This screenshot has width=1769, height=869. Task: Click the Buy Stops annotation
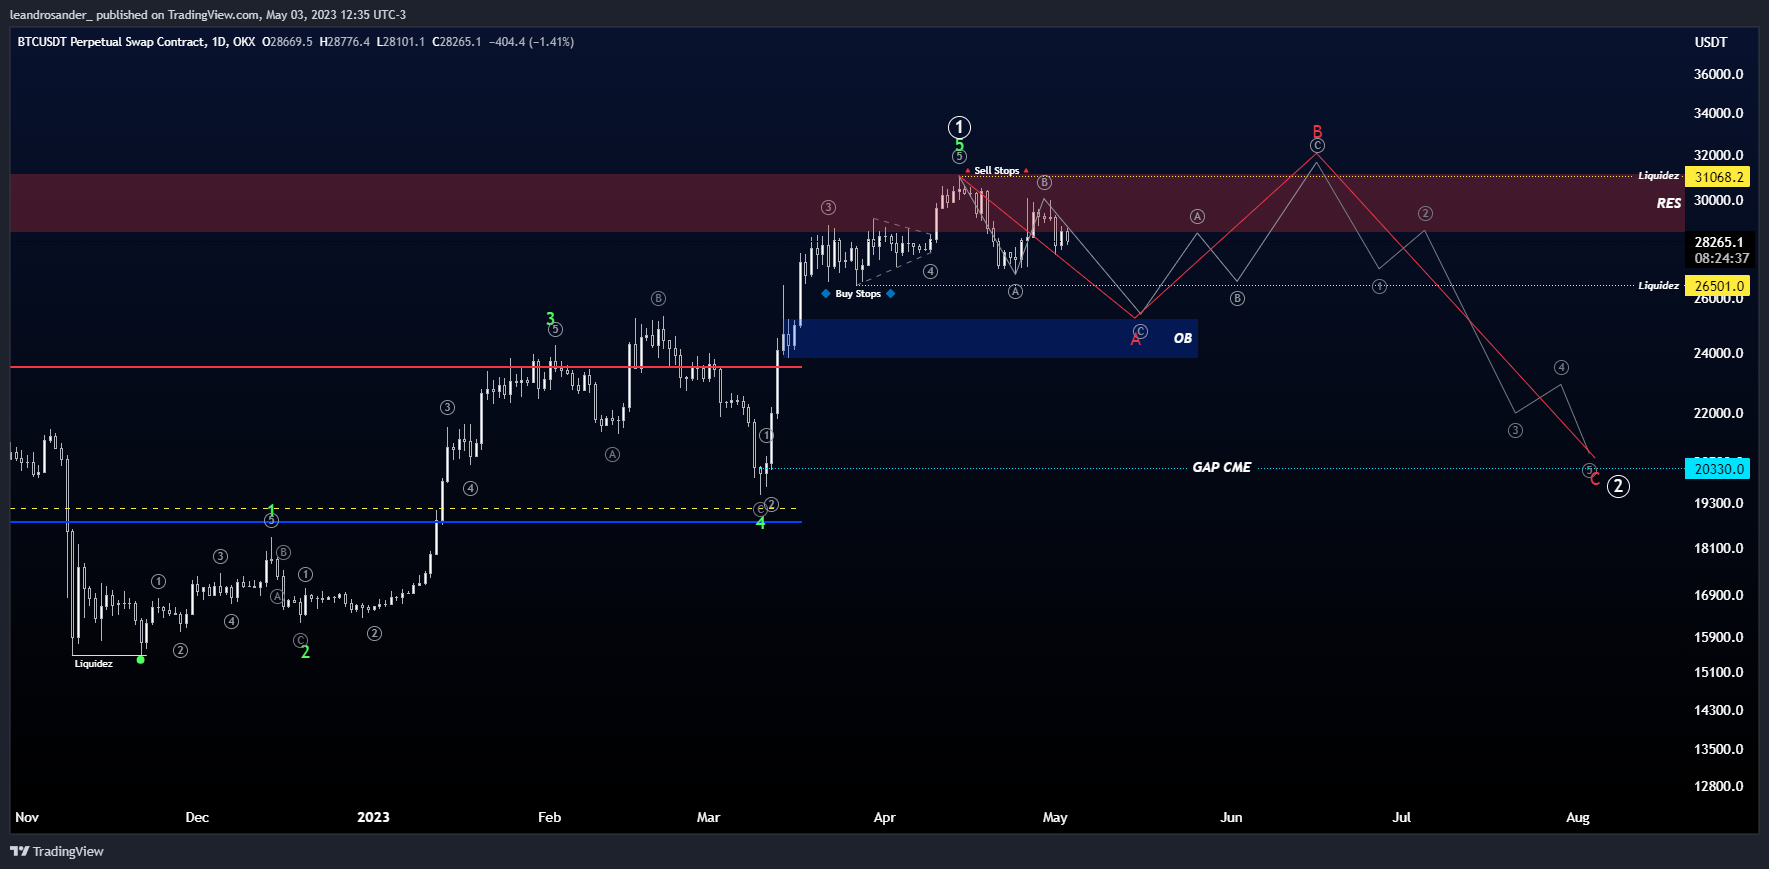coord(858,294)
